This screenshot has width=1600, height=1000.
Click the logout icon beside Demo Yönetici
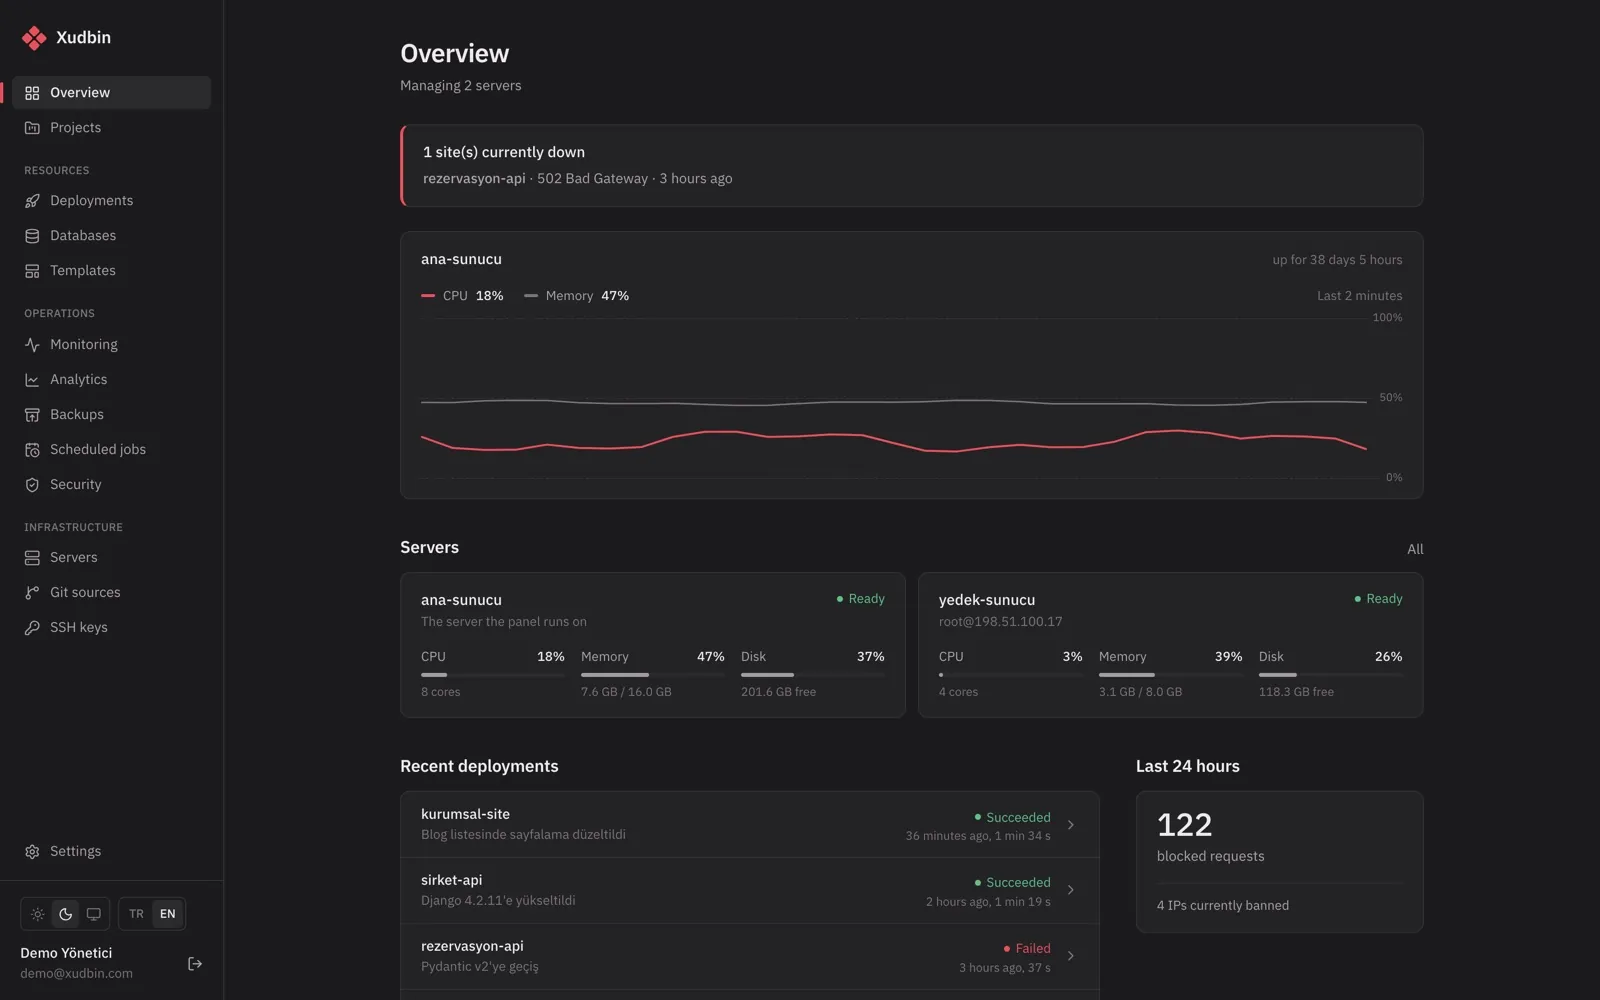coord(195,964)
